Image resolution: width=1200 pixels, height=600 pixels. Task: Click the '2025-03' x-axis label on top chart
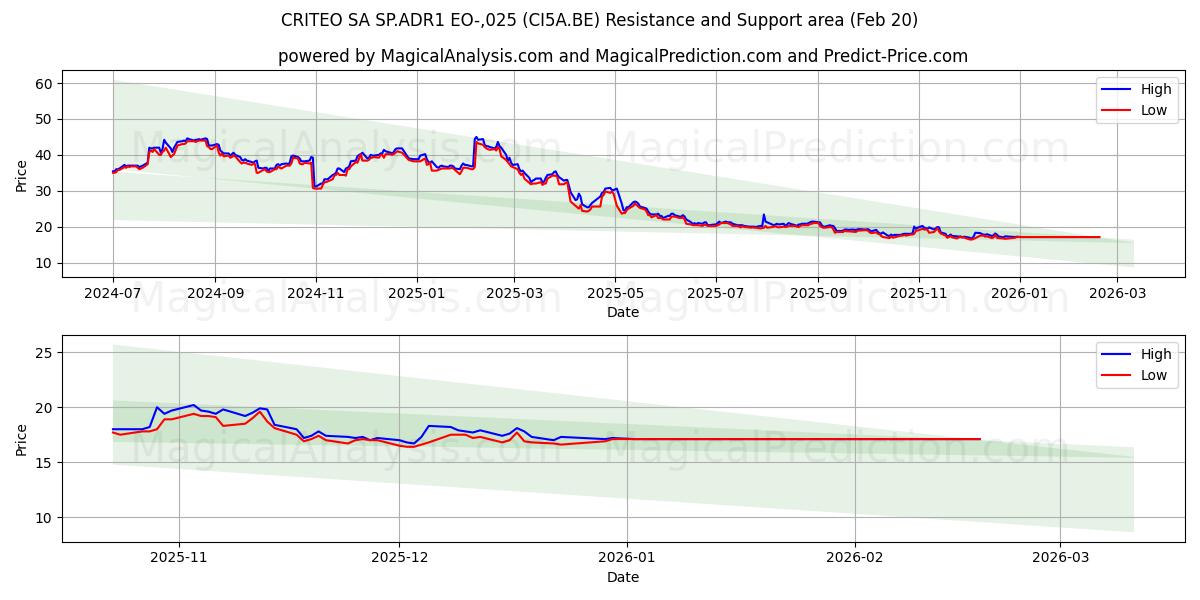pyautogui.click(x=514, y=294)
